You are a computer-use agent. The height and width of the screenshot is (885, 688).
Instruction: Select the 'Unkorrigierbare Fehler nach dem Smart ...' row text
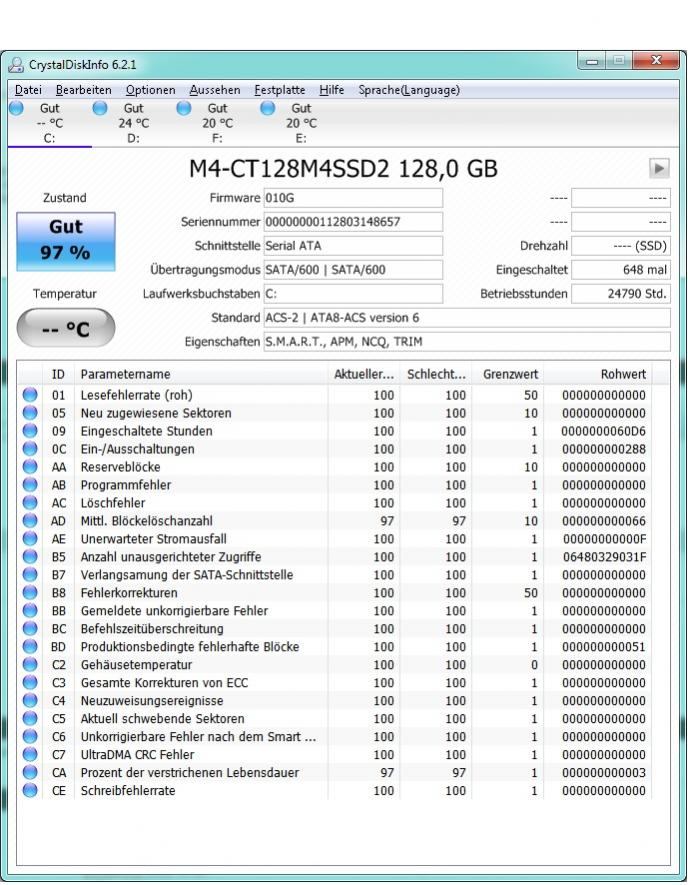(x=198, y=737)
